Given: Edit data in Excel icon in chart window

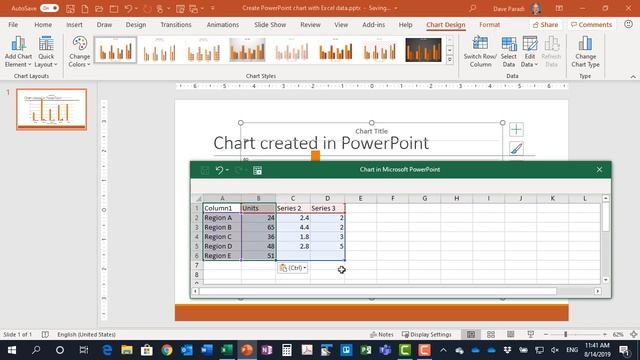Looking at the screenshot, I should click(257, 170).
